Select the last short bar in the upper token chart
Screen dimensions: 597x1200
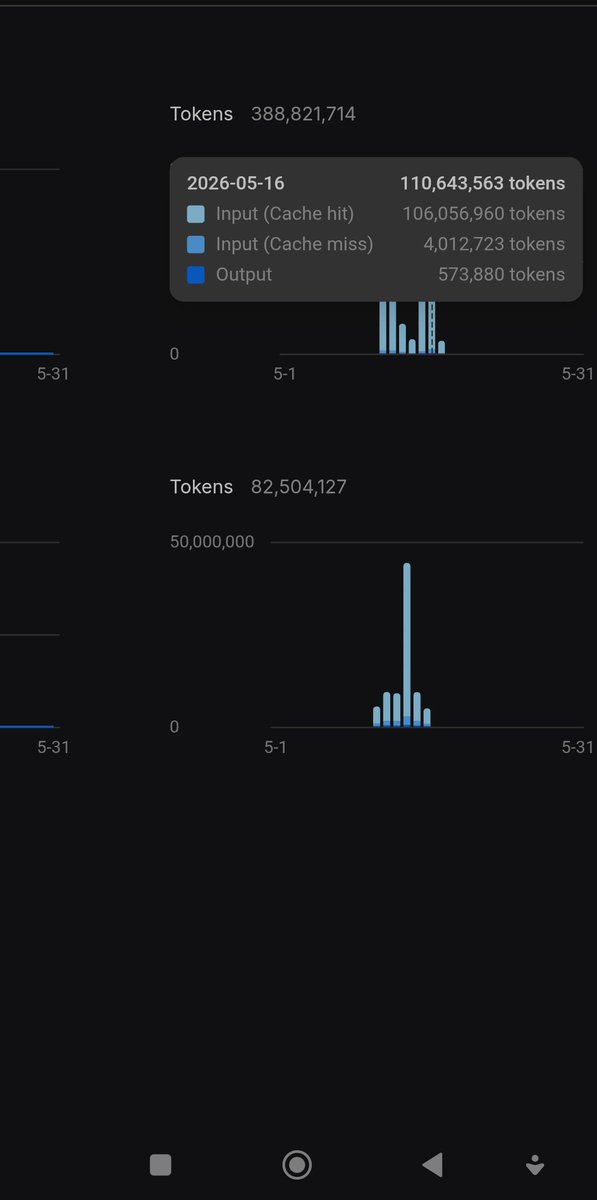[441, 346]
